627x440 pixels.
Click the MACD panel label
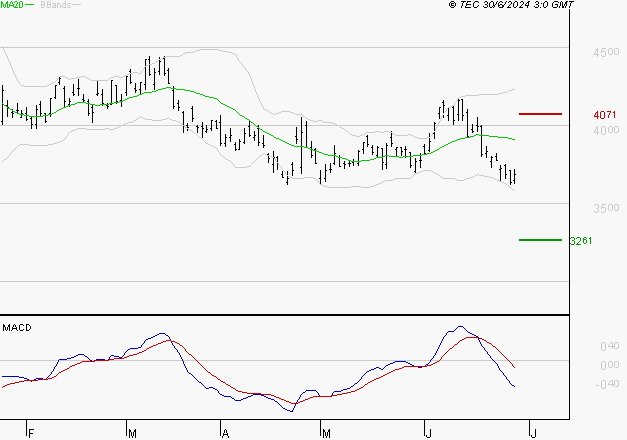[x=17, y=328]
